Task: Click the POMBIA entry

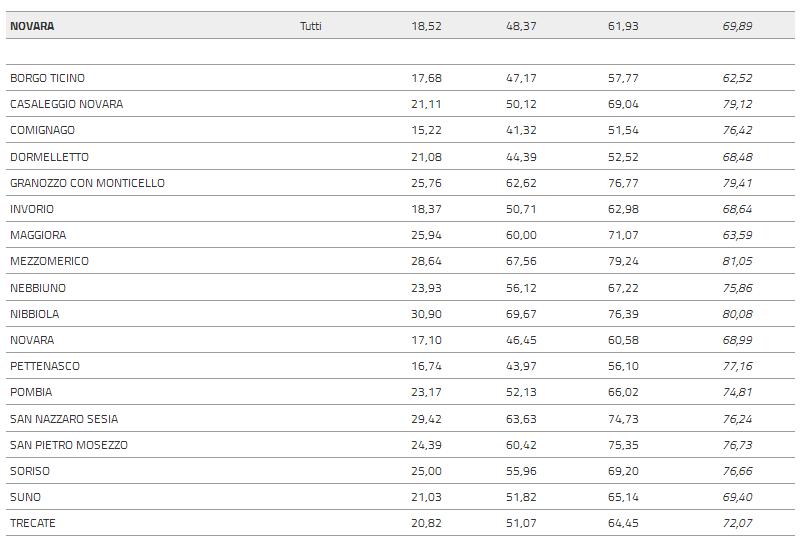Action: click(31, 392)
